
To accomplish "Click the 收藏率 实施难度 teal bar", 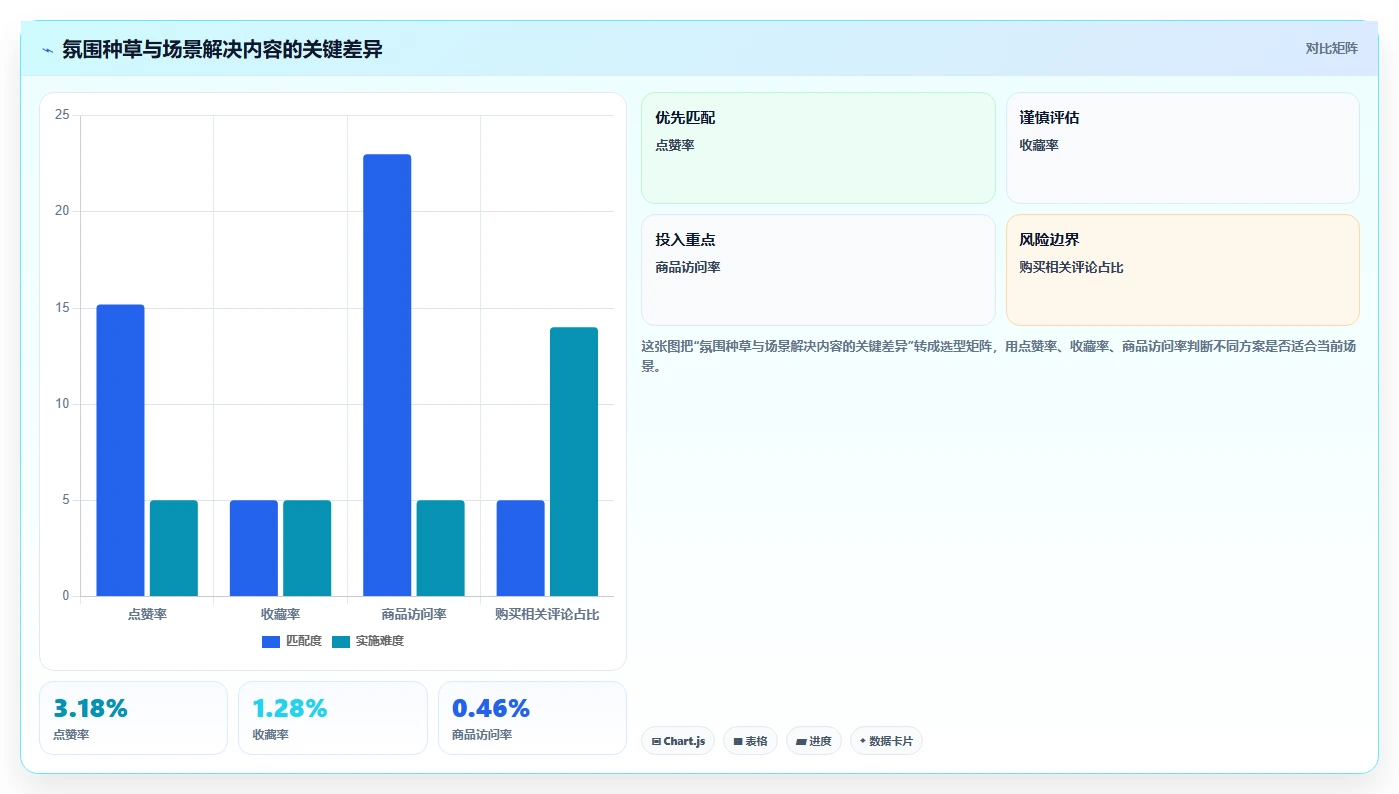I will [x=307, y=548].
